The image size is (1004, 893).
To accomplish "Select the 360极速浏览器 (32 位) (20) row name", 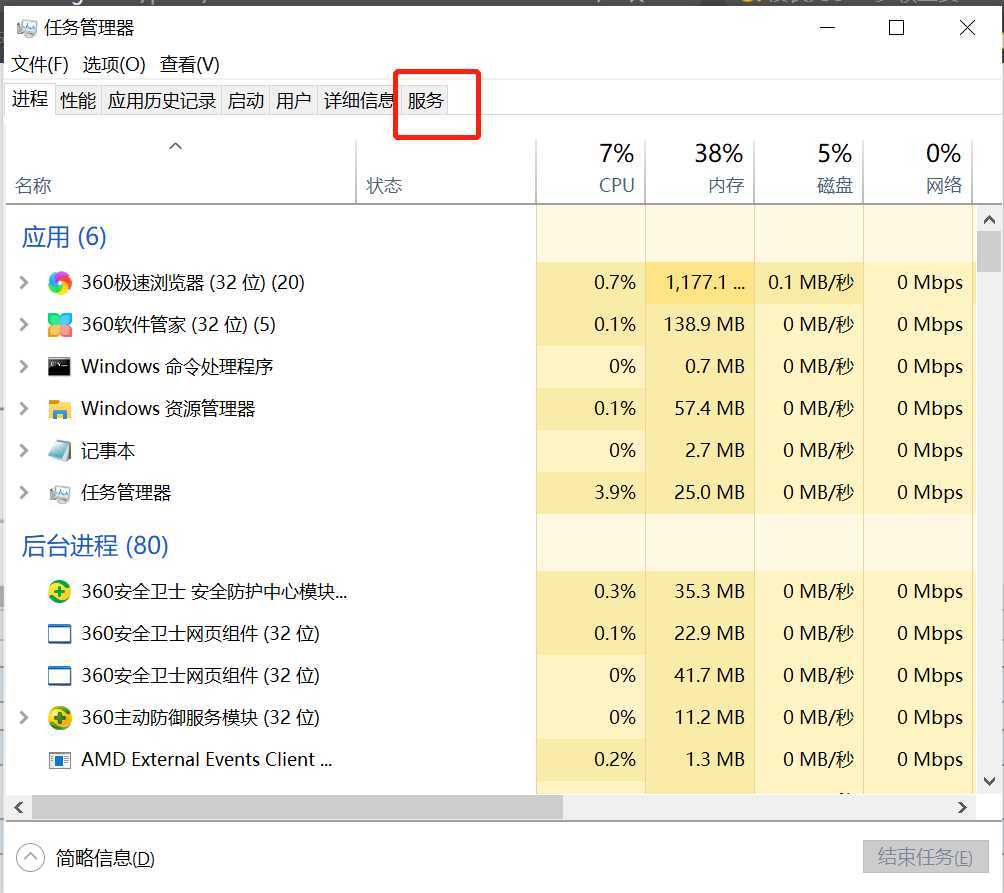I will (193, 282).
